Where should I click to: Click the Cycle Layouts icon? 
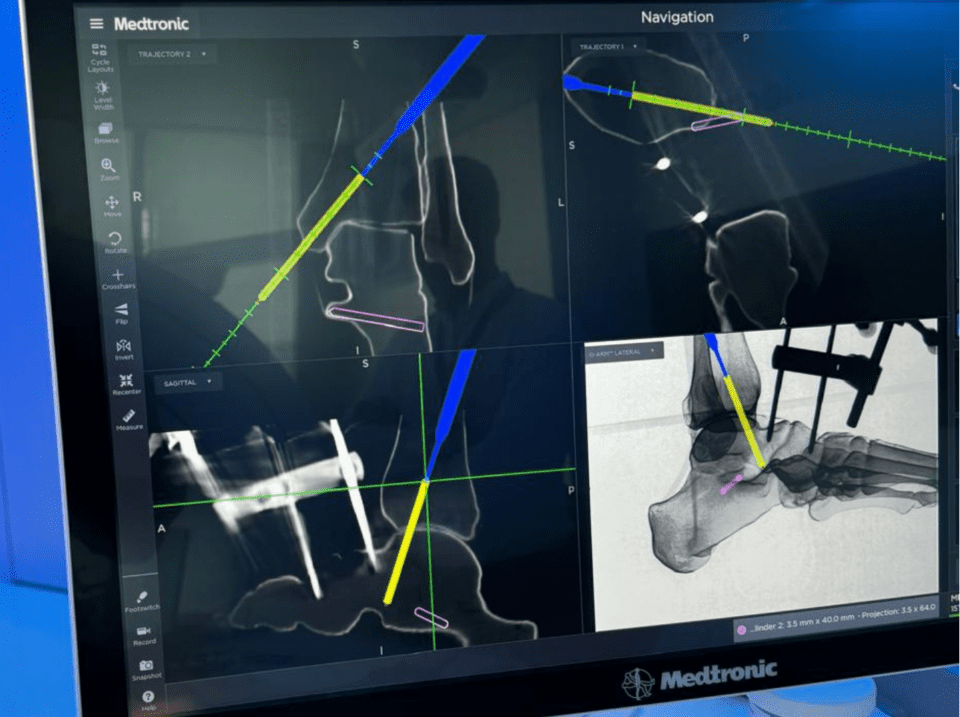point(100,53)
